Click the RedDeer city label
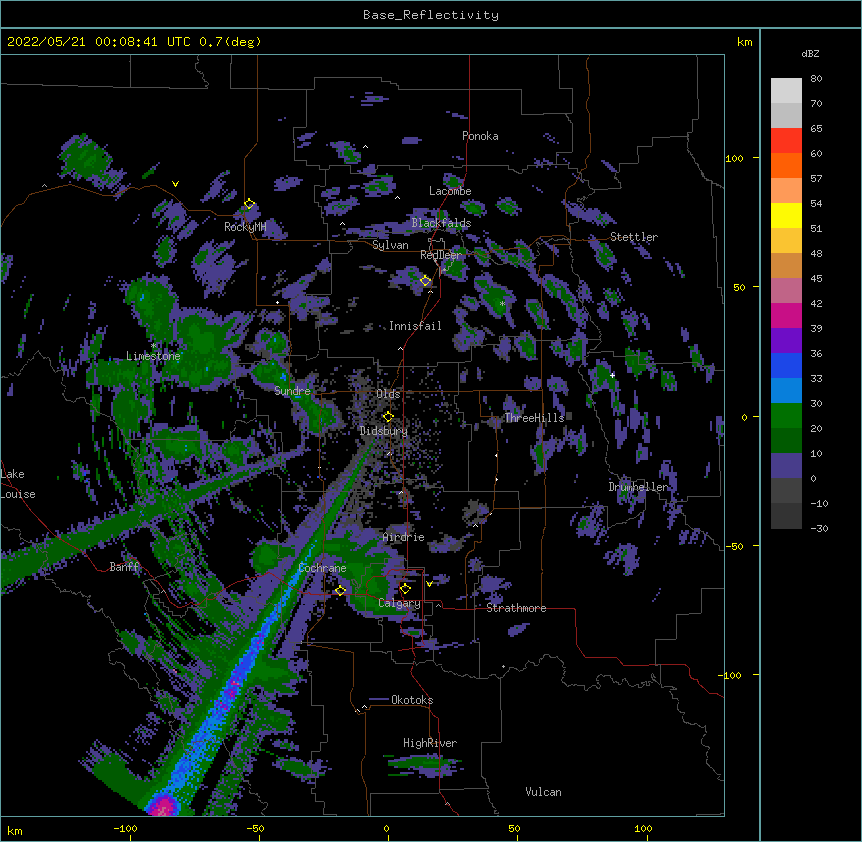Screen dimensions: 862x842 440,255
